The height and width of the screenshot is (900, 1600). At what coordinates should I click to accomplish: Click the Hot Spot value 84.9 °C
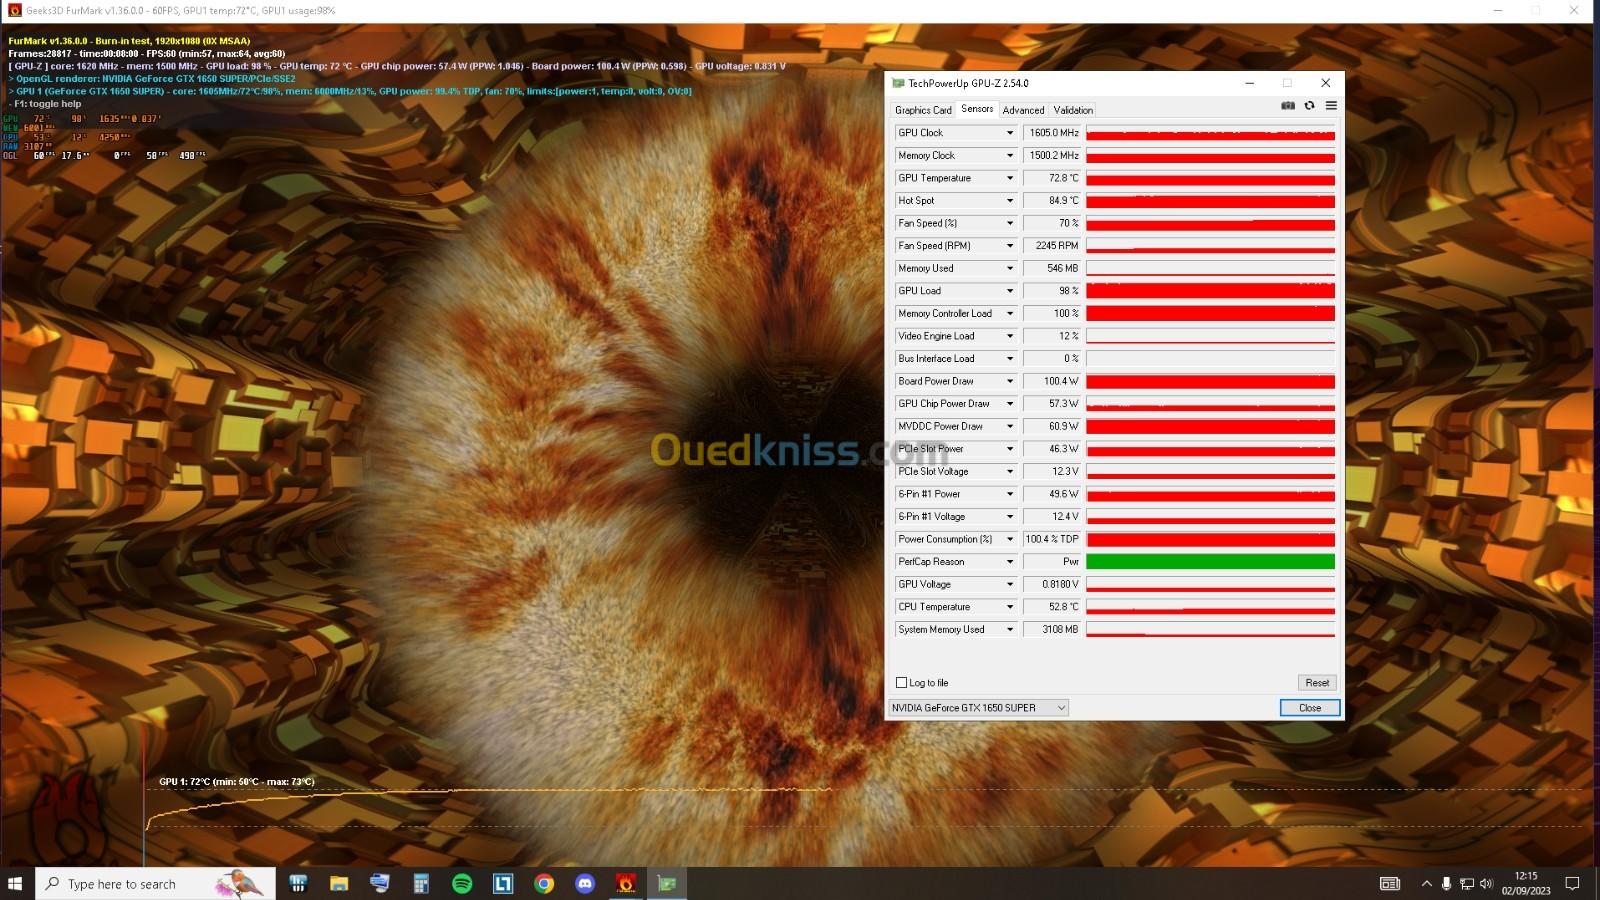[1054, 201]
